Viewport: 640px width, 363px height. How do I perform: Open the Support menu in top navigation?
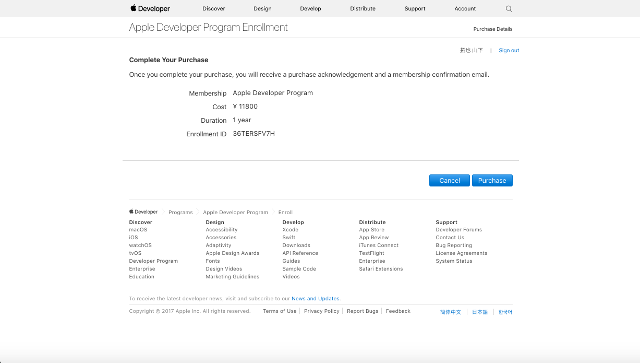[415, 9]
